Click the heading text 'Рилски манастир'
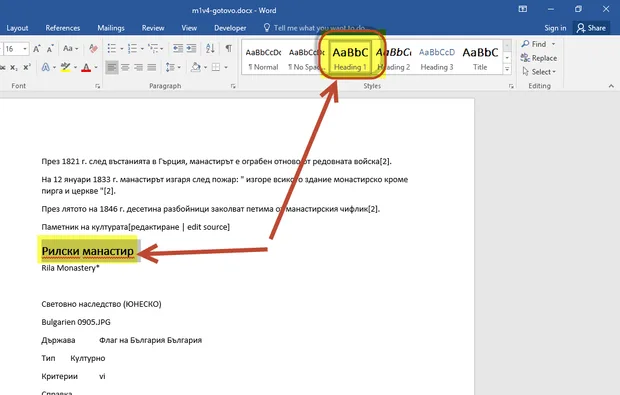The width and height of the screenshot is (620, 395). point(87,251)
